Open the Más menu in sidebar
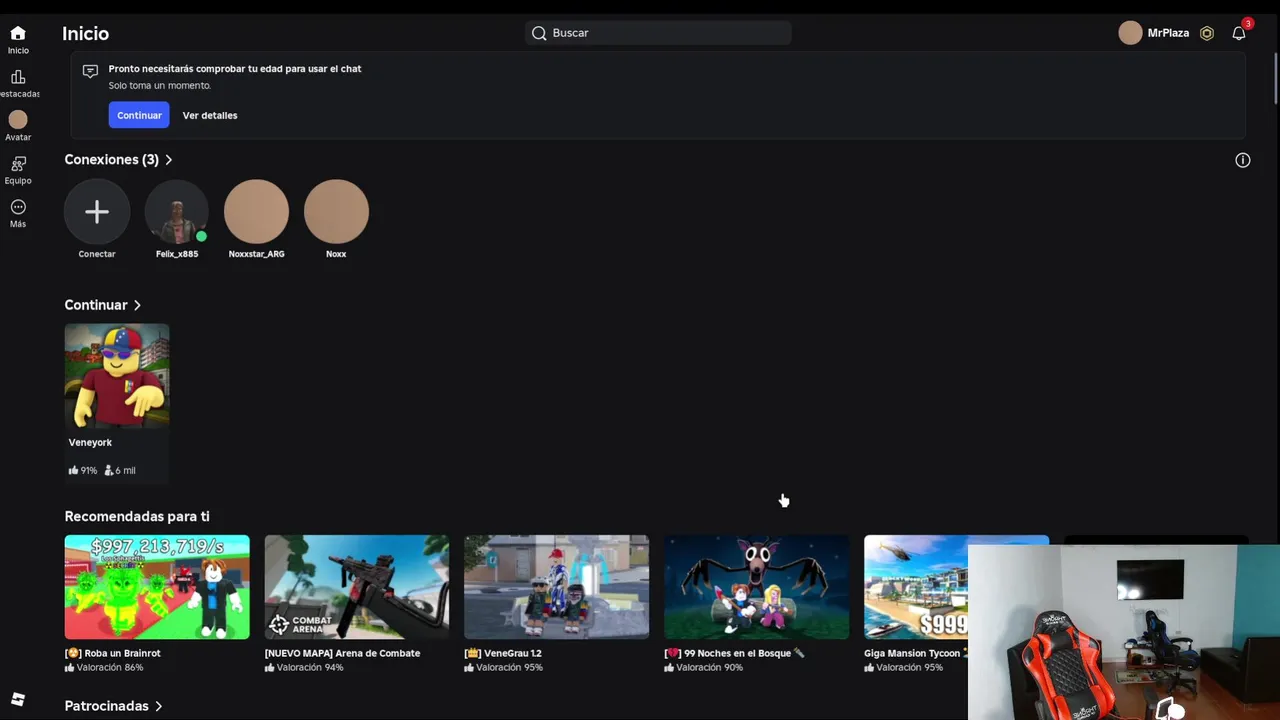Image resolution: width=1280 pixels, height=720 pixels. click(x=18, y=207)
